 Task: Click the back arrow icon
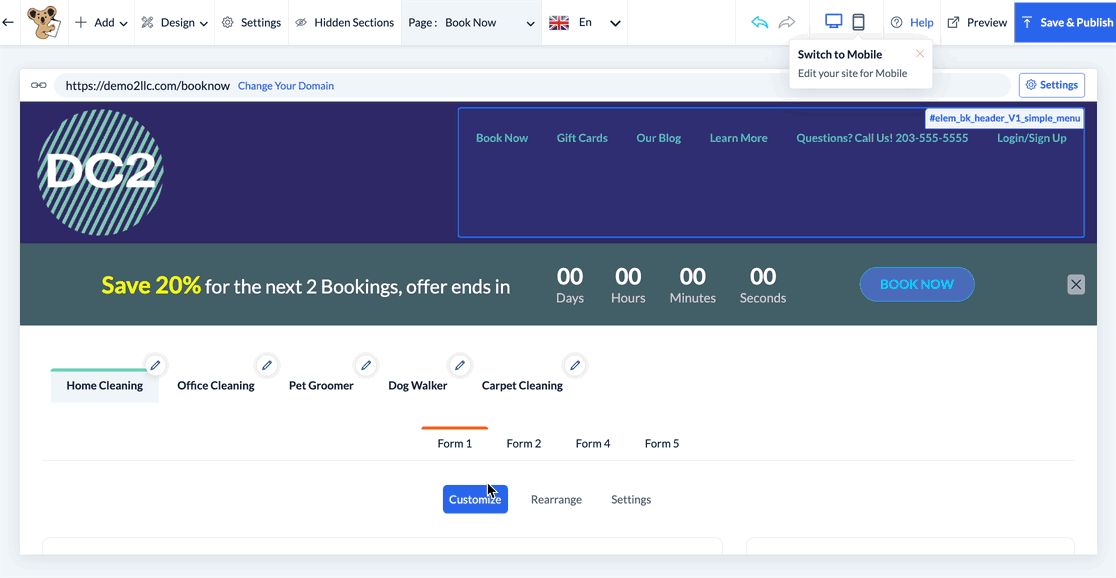pyautogui.click(x=8, y=22)
